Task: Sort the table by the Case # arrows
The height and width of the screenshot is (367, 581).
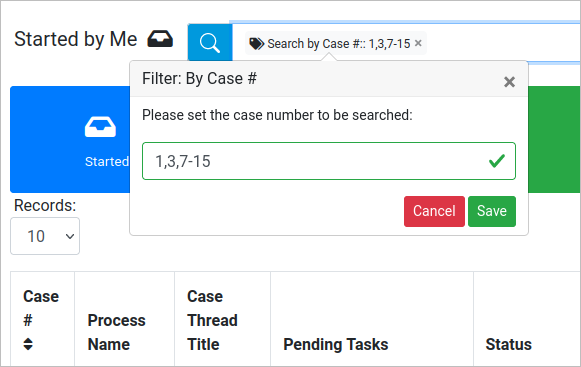Action: pyautogui.click(x=28, y=344)
